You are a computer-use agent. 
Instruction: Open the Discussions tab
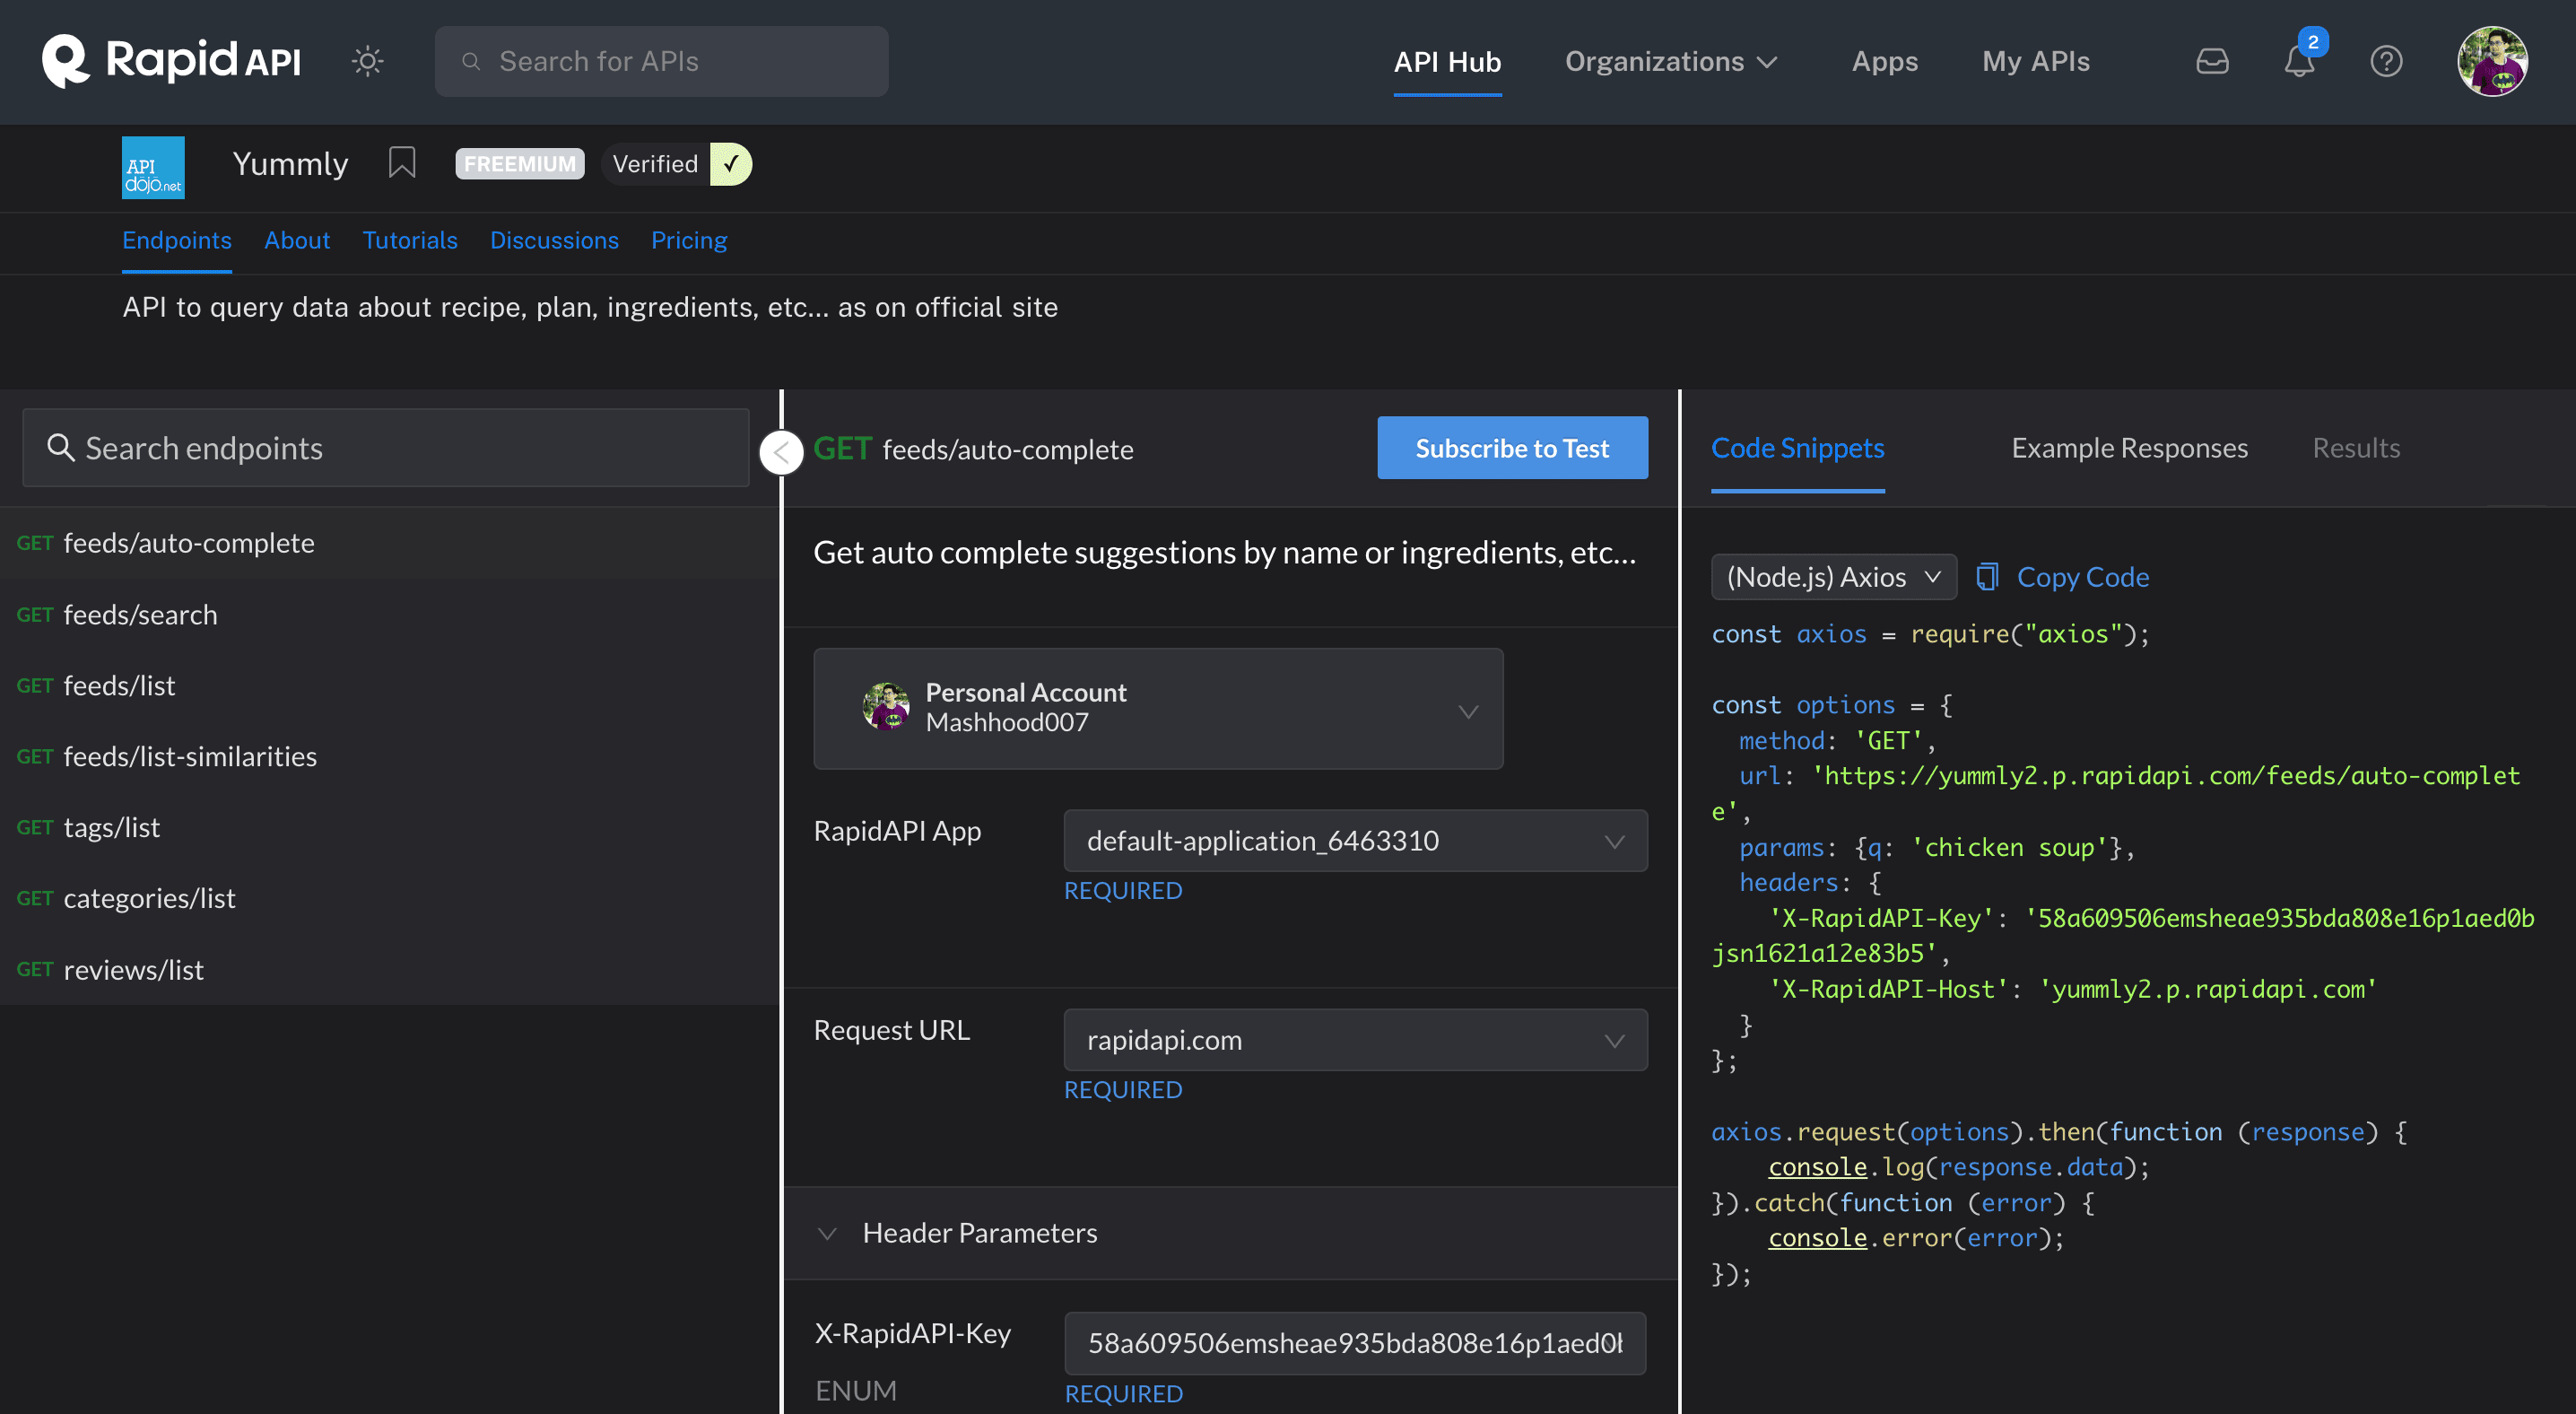554,240
